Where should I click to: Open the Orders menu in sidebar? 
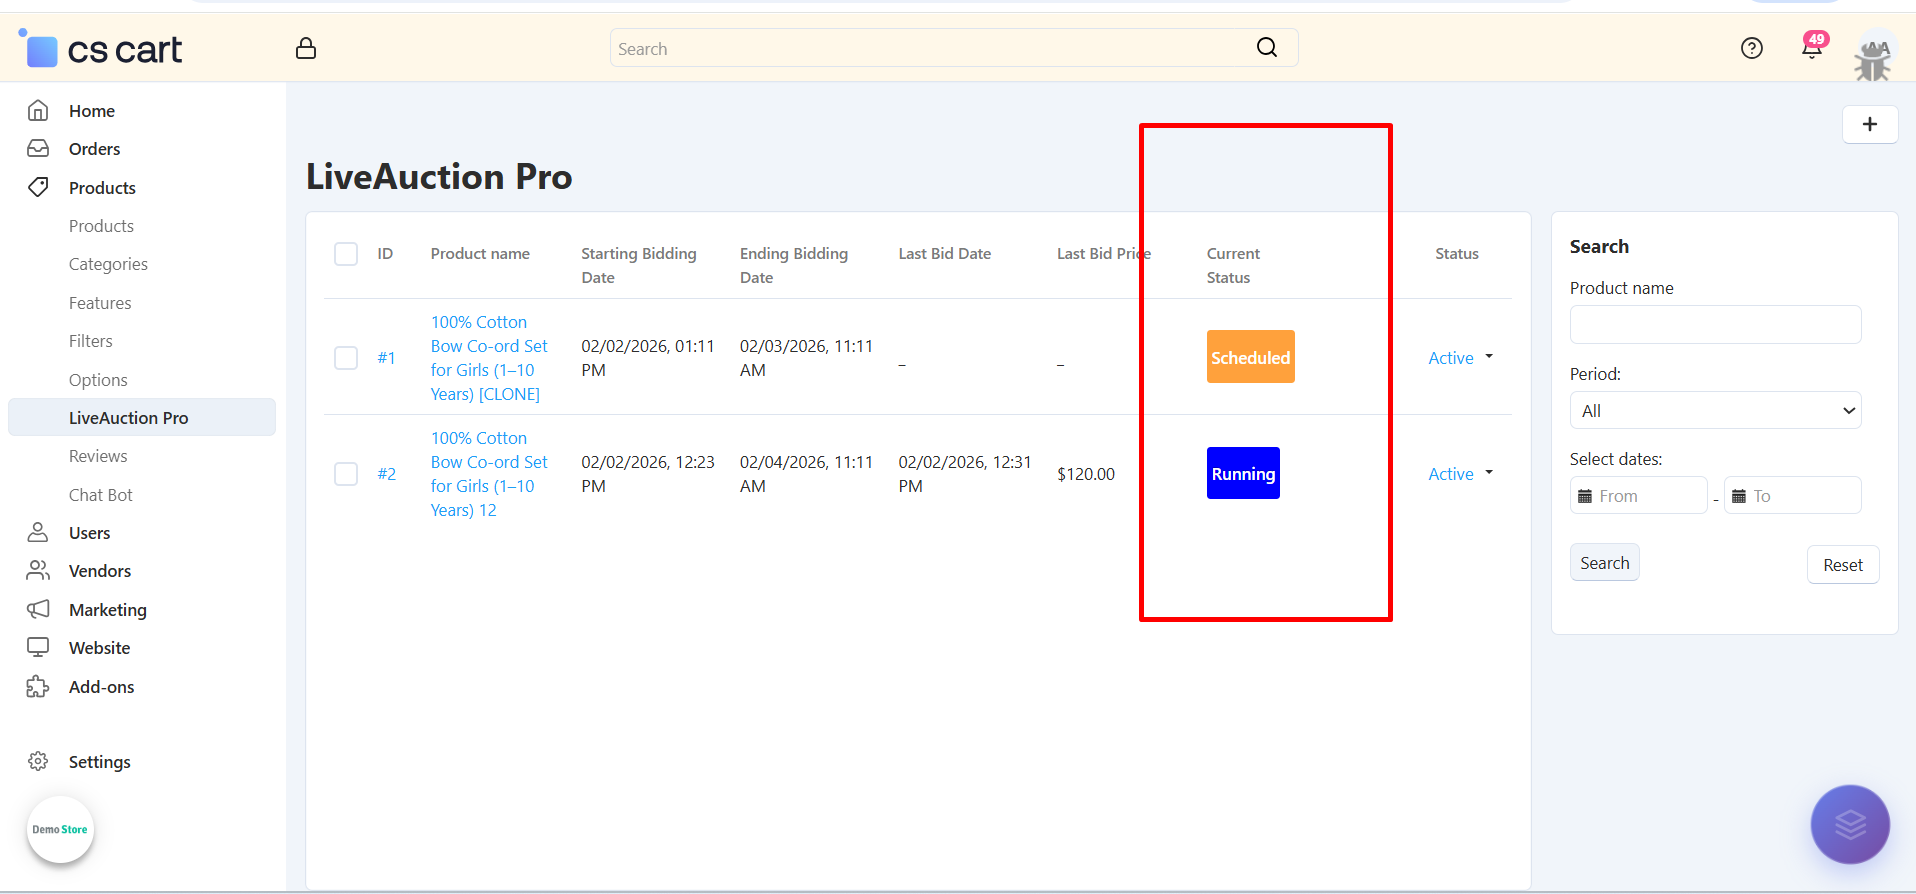tap(94, 149)
